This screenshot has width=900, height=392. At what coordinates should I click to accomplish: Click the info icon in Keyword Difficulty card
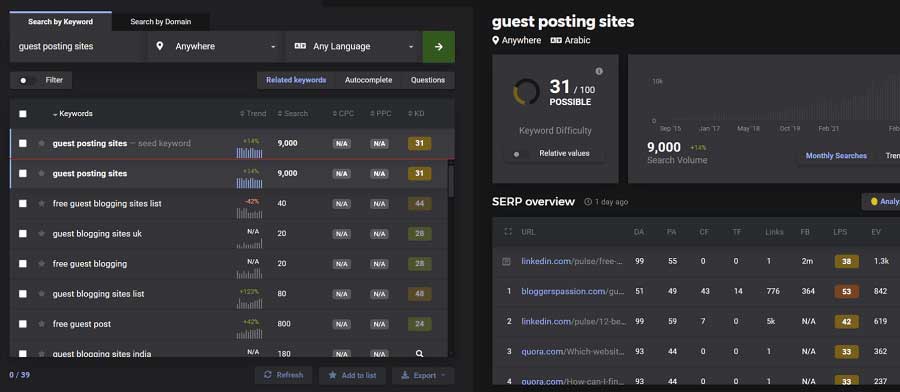[x=599, y=71]
